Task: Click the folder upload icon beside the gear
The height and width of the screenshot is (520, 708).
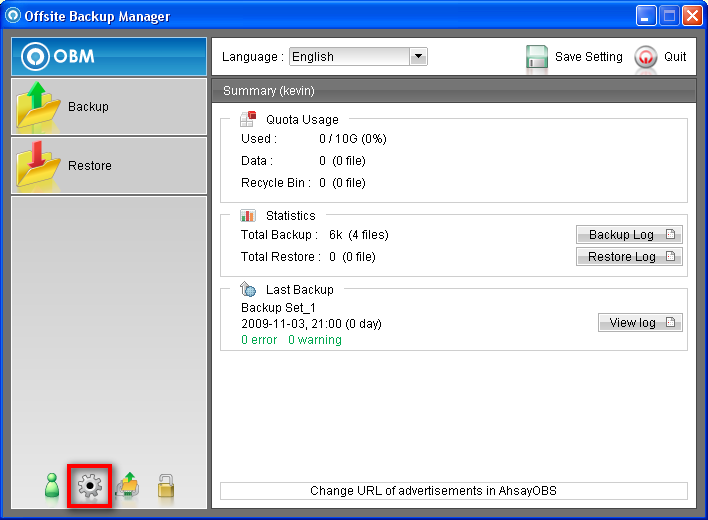Action: (x=128, y=486)
